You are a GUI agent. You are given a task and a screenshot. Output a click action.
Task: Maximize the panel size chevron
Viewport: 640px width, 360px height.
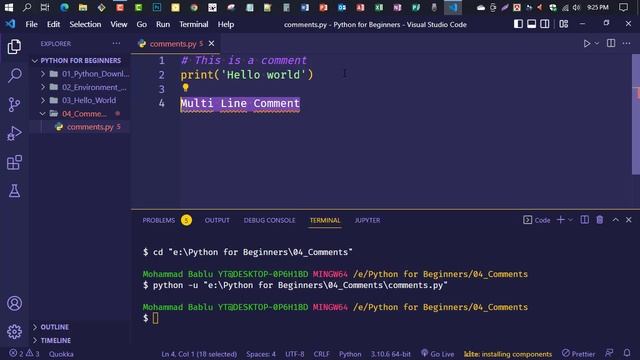click(615, 220)
